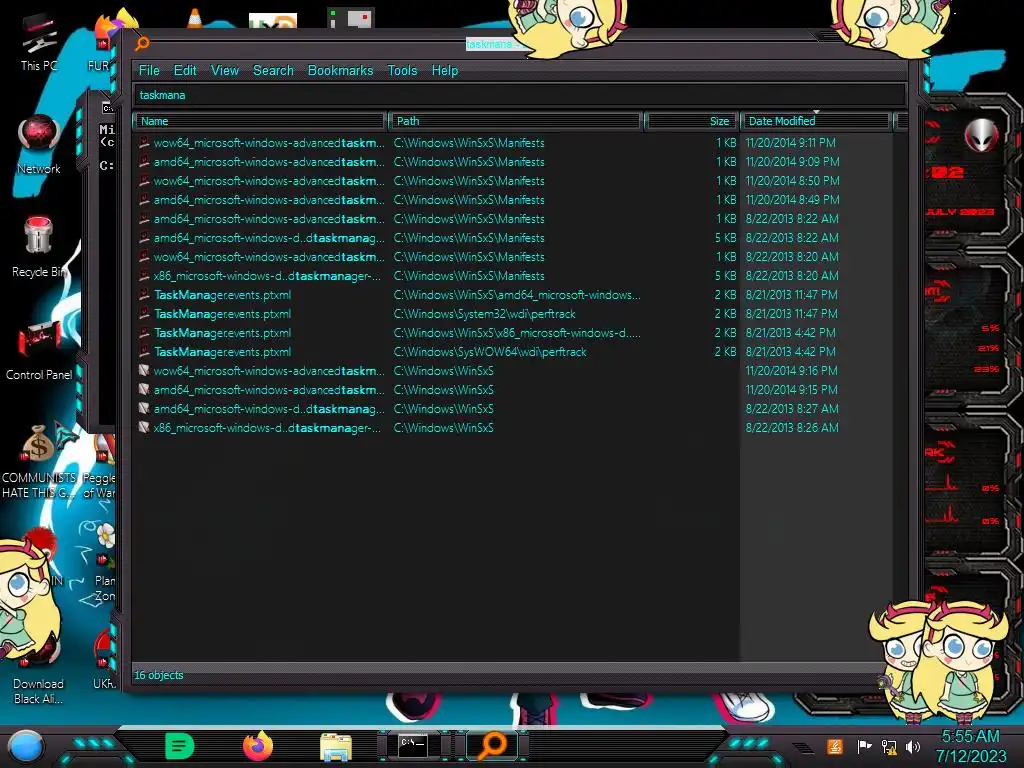Click path C:\Windows\System32\wdi\perftrack
This screenshot has width=1024, height=768.
(x=485, y=313)
